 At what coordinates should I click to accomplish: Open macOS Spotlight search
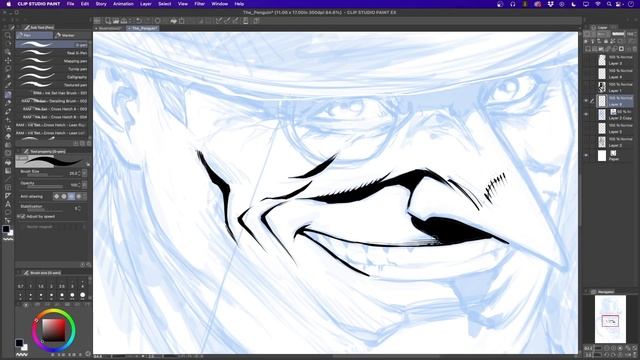point(609,4)
